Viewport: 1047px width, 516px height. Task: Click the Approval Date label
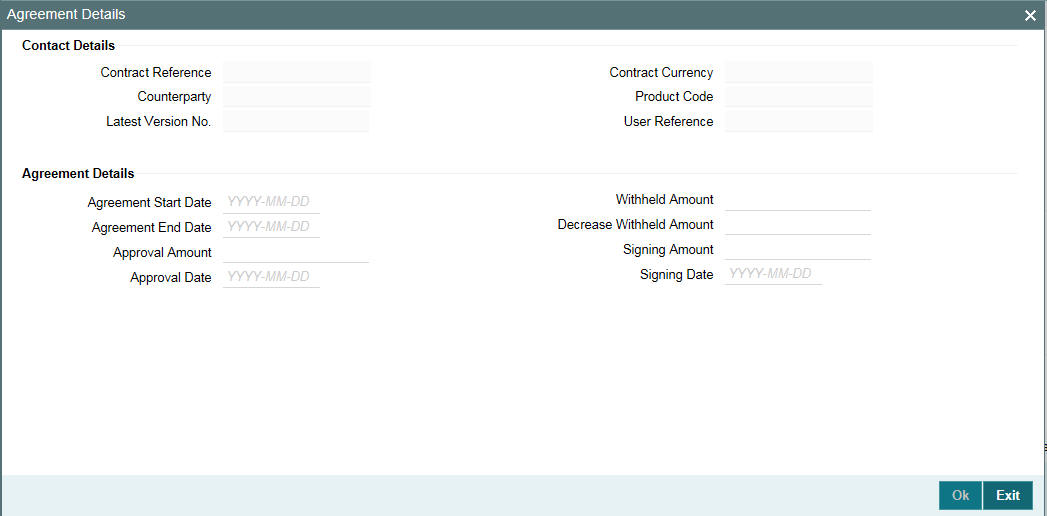tap(171, 278)
